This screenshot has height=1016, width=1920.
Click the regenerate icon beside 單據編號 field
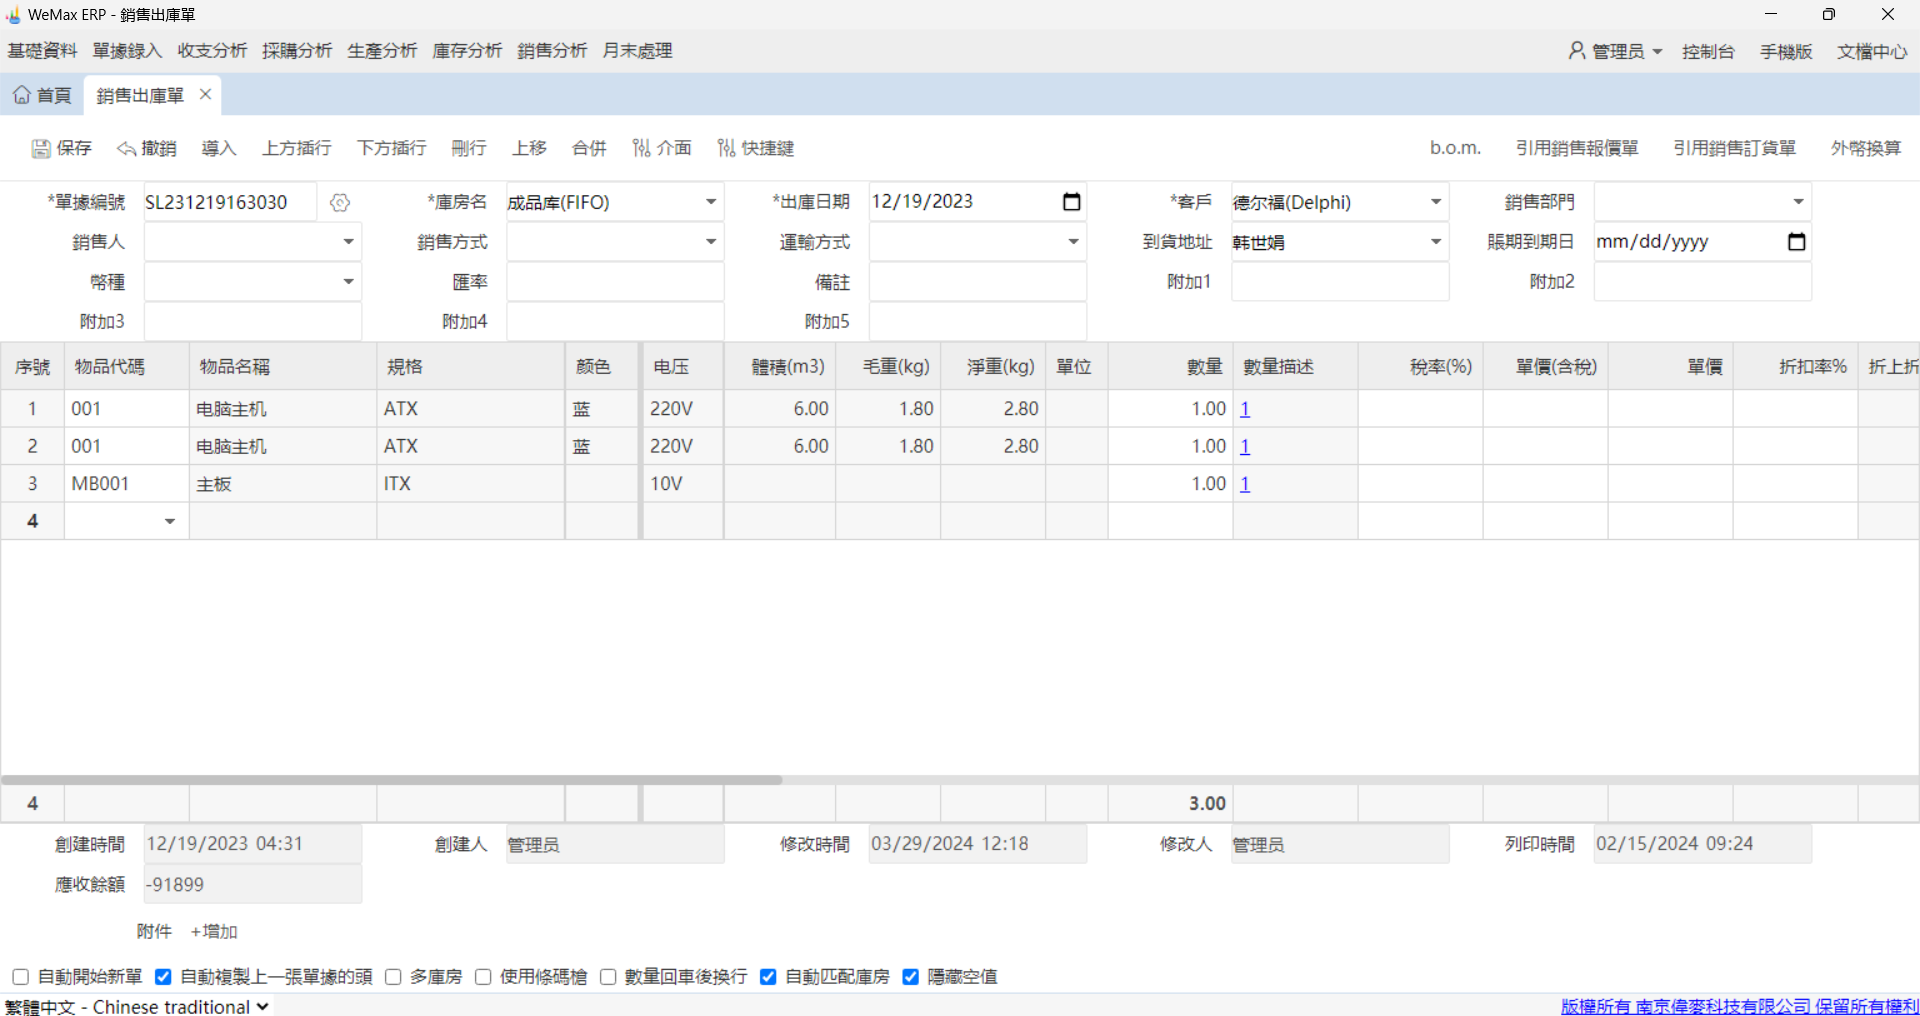coord(340,203)
